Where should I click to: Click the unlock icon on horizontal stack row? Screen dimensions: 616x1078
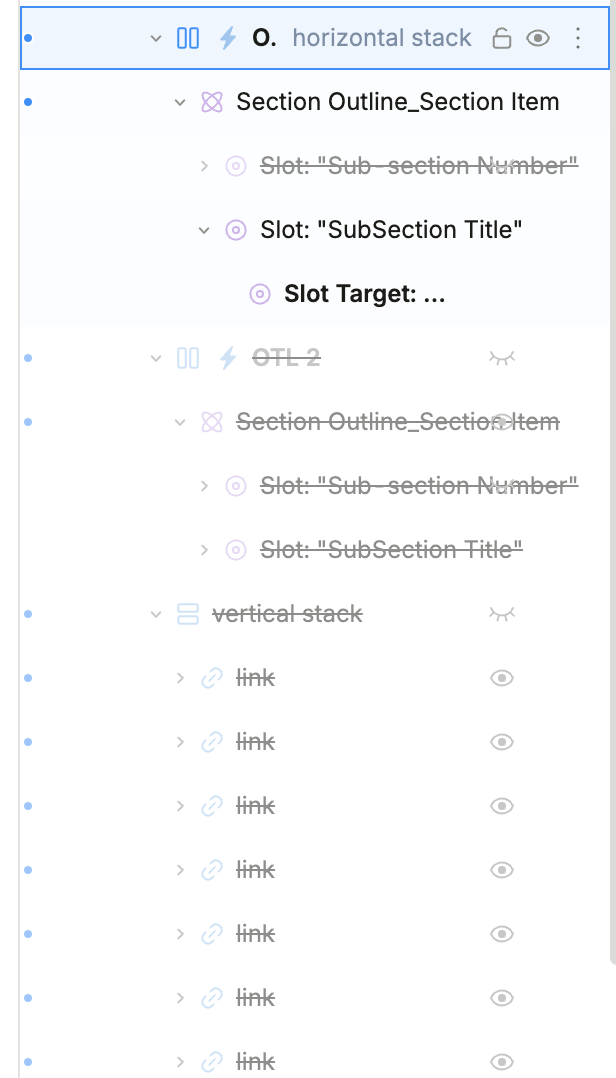tap(502, 39)
